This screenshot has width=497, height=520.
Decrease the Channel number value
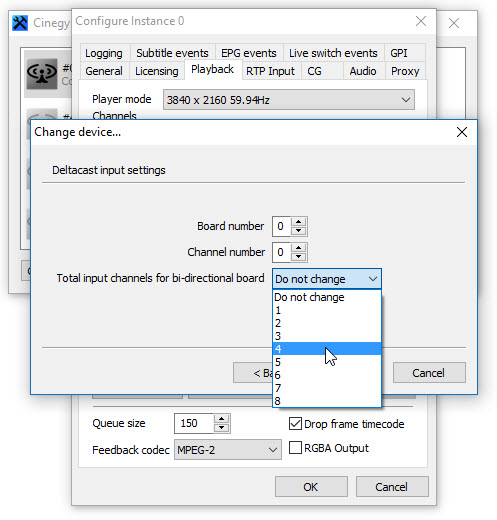coord(298,257)
